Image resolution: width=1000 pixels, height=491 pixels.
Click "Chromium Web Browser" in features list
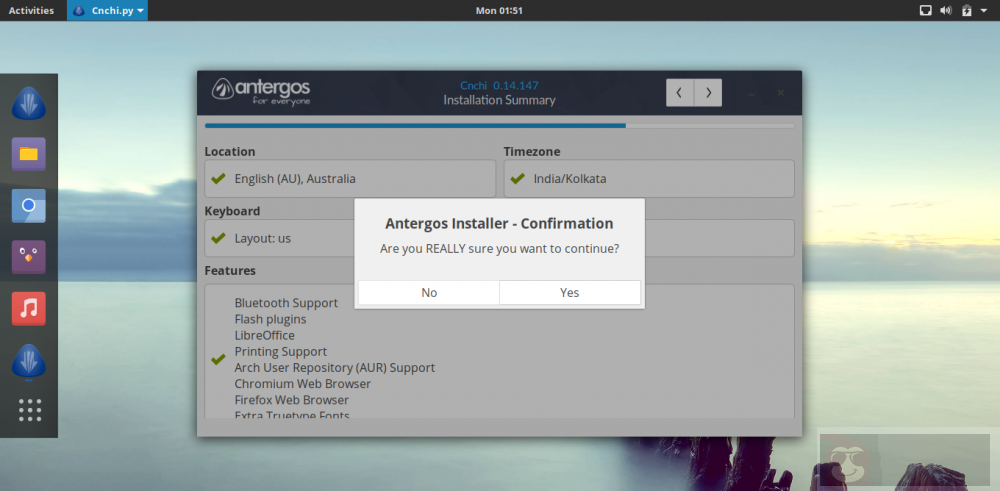pos(303,384)
